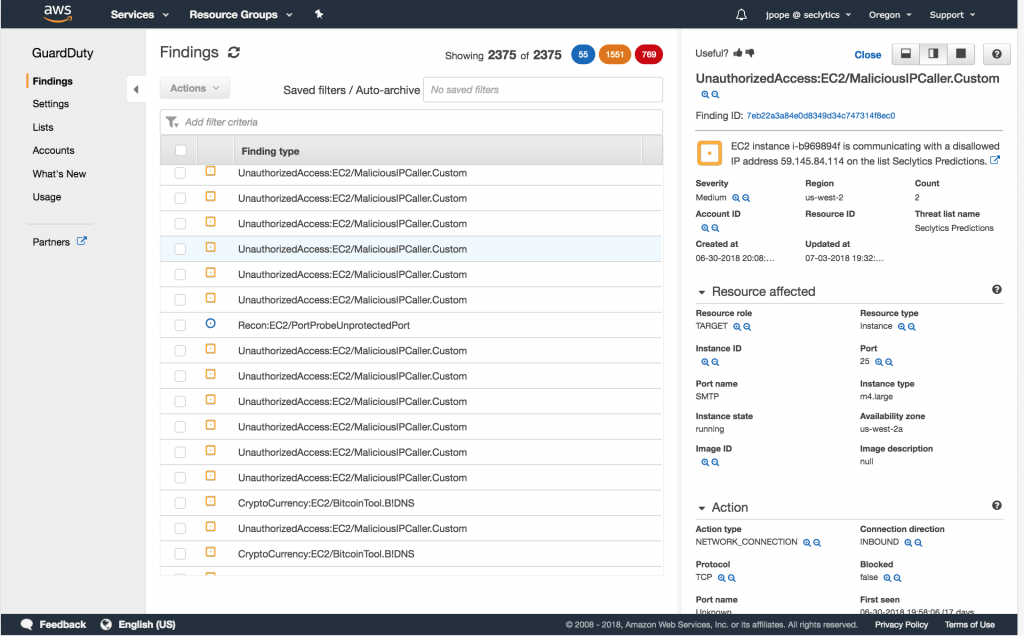Click zoom-out icon next to NETWORK_CONNECTION
Screen dimensions: 1024x636
pos(817,543)
